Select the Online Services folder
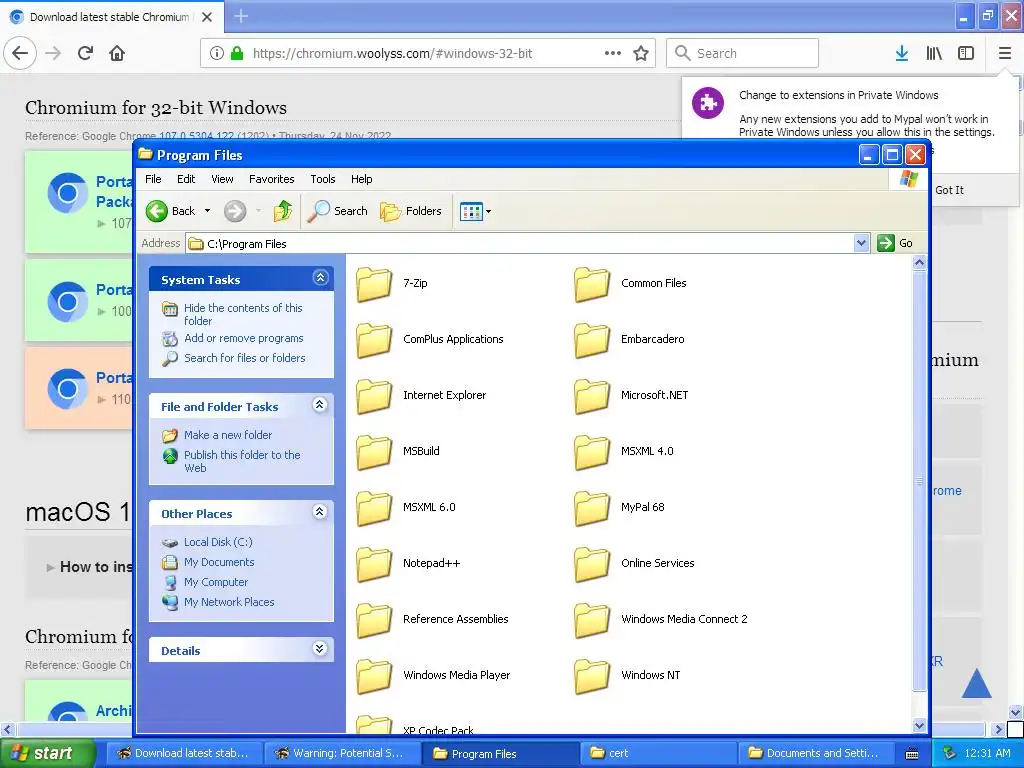This screenshot has height=768, width=1024. (x=634, y=563)
